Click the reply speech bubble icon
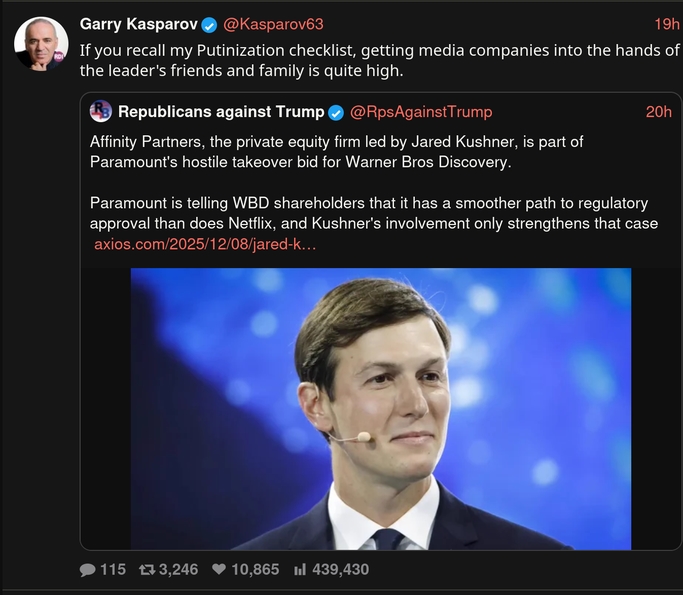The height and width of the screenshot is (595, 683). 88,569
